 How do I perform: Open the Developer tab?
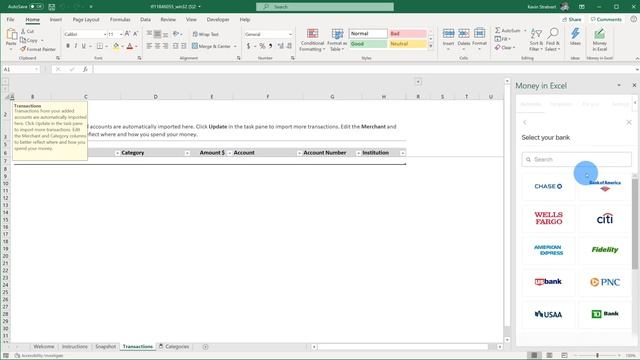(x=218, y=20)
